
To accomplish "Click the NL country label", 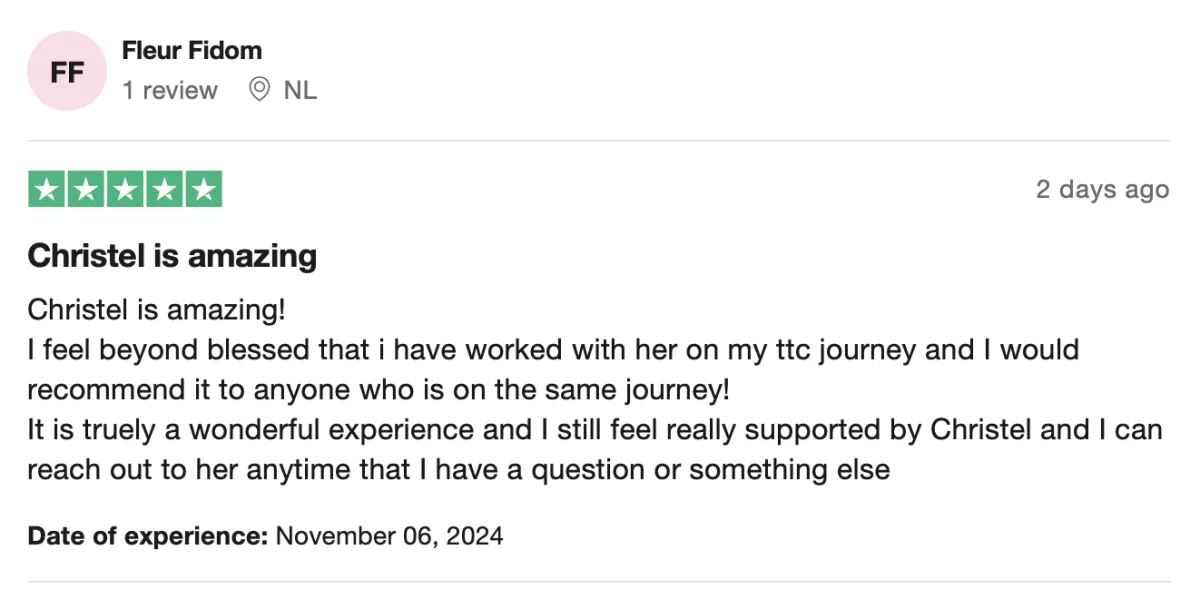I will click(300, 90).
